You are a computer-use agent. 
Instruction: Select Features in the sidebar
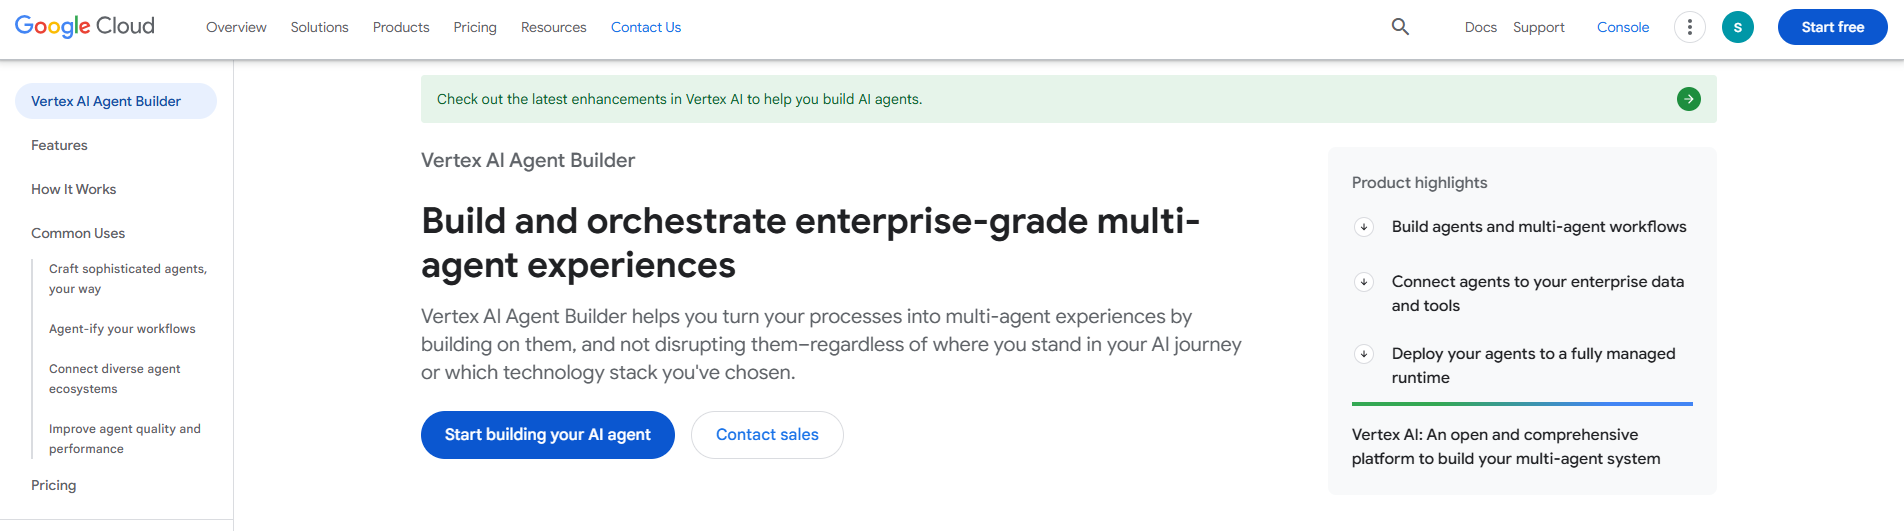(x=59, y=145)
